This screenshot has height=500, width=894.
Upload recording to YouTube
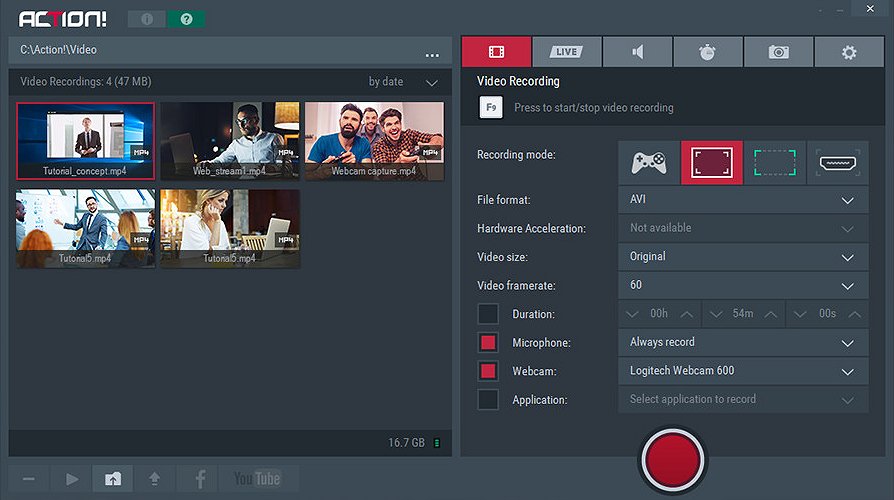257,479
